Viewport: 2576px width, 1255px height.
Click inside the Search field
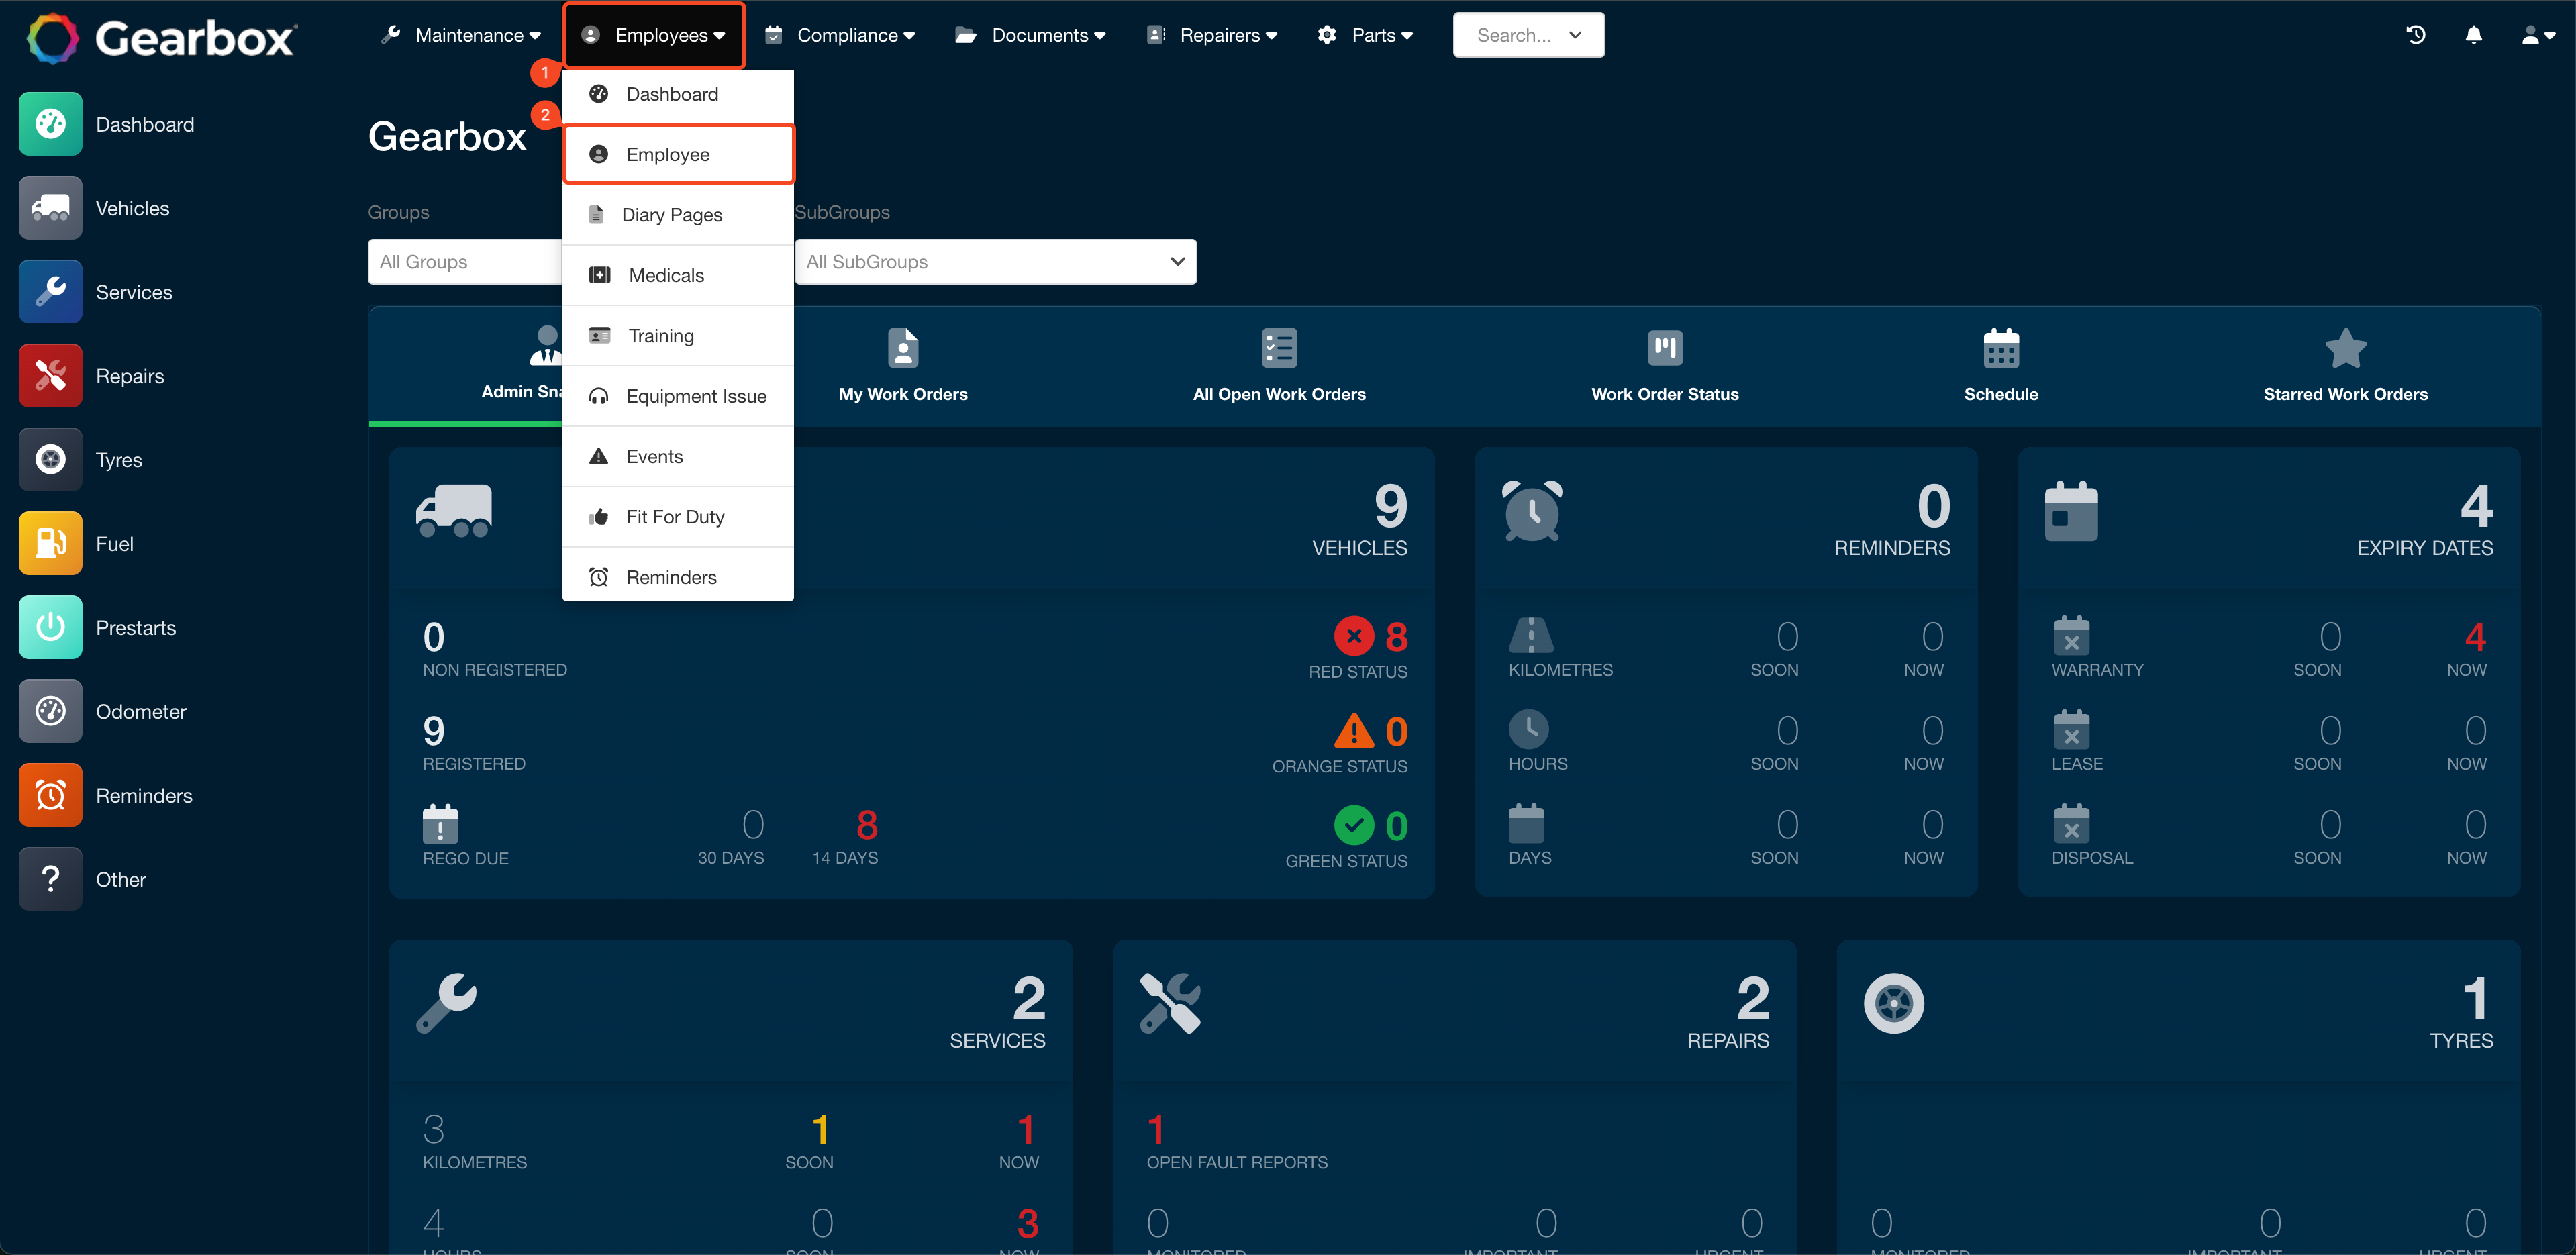pyautogui.click(x=1510, y=35)
